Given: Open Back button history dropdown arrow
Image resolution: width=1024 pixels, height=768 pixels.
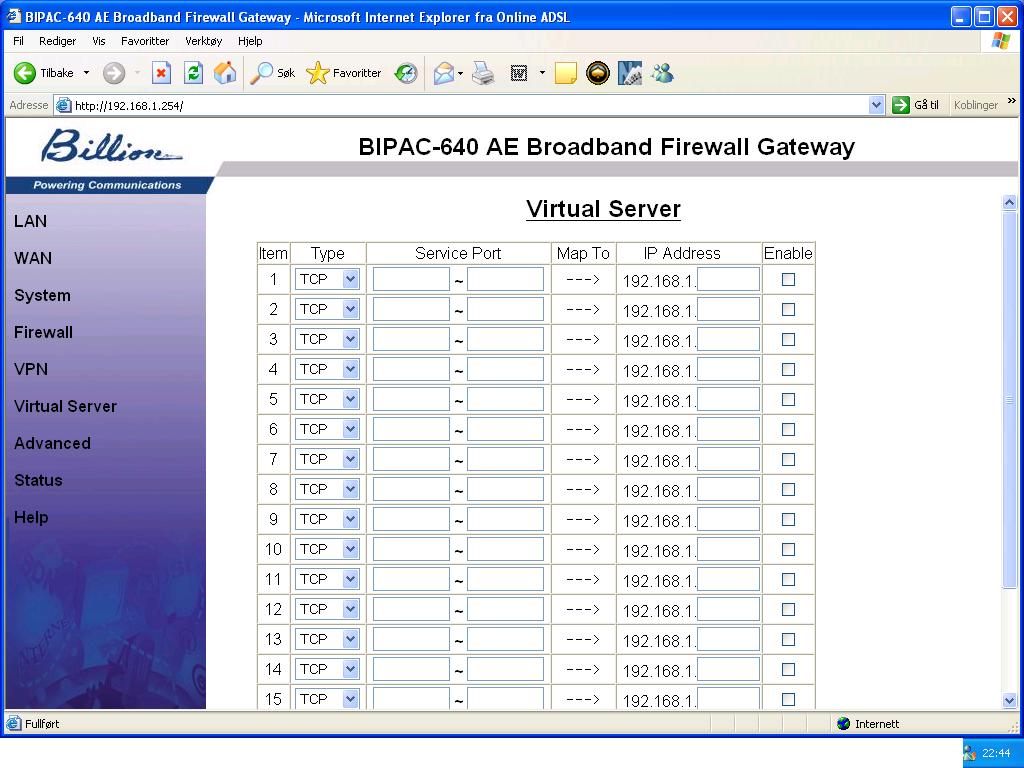Looking at the screenshot, I should click(x=86, y=73).
